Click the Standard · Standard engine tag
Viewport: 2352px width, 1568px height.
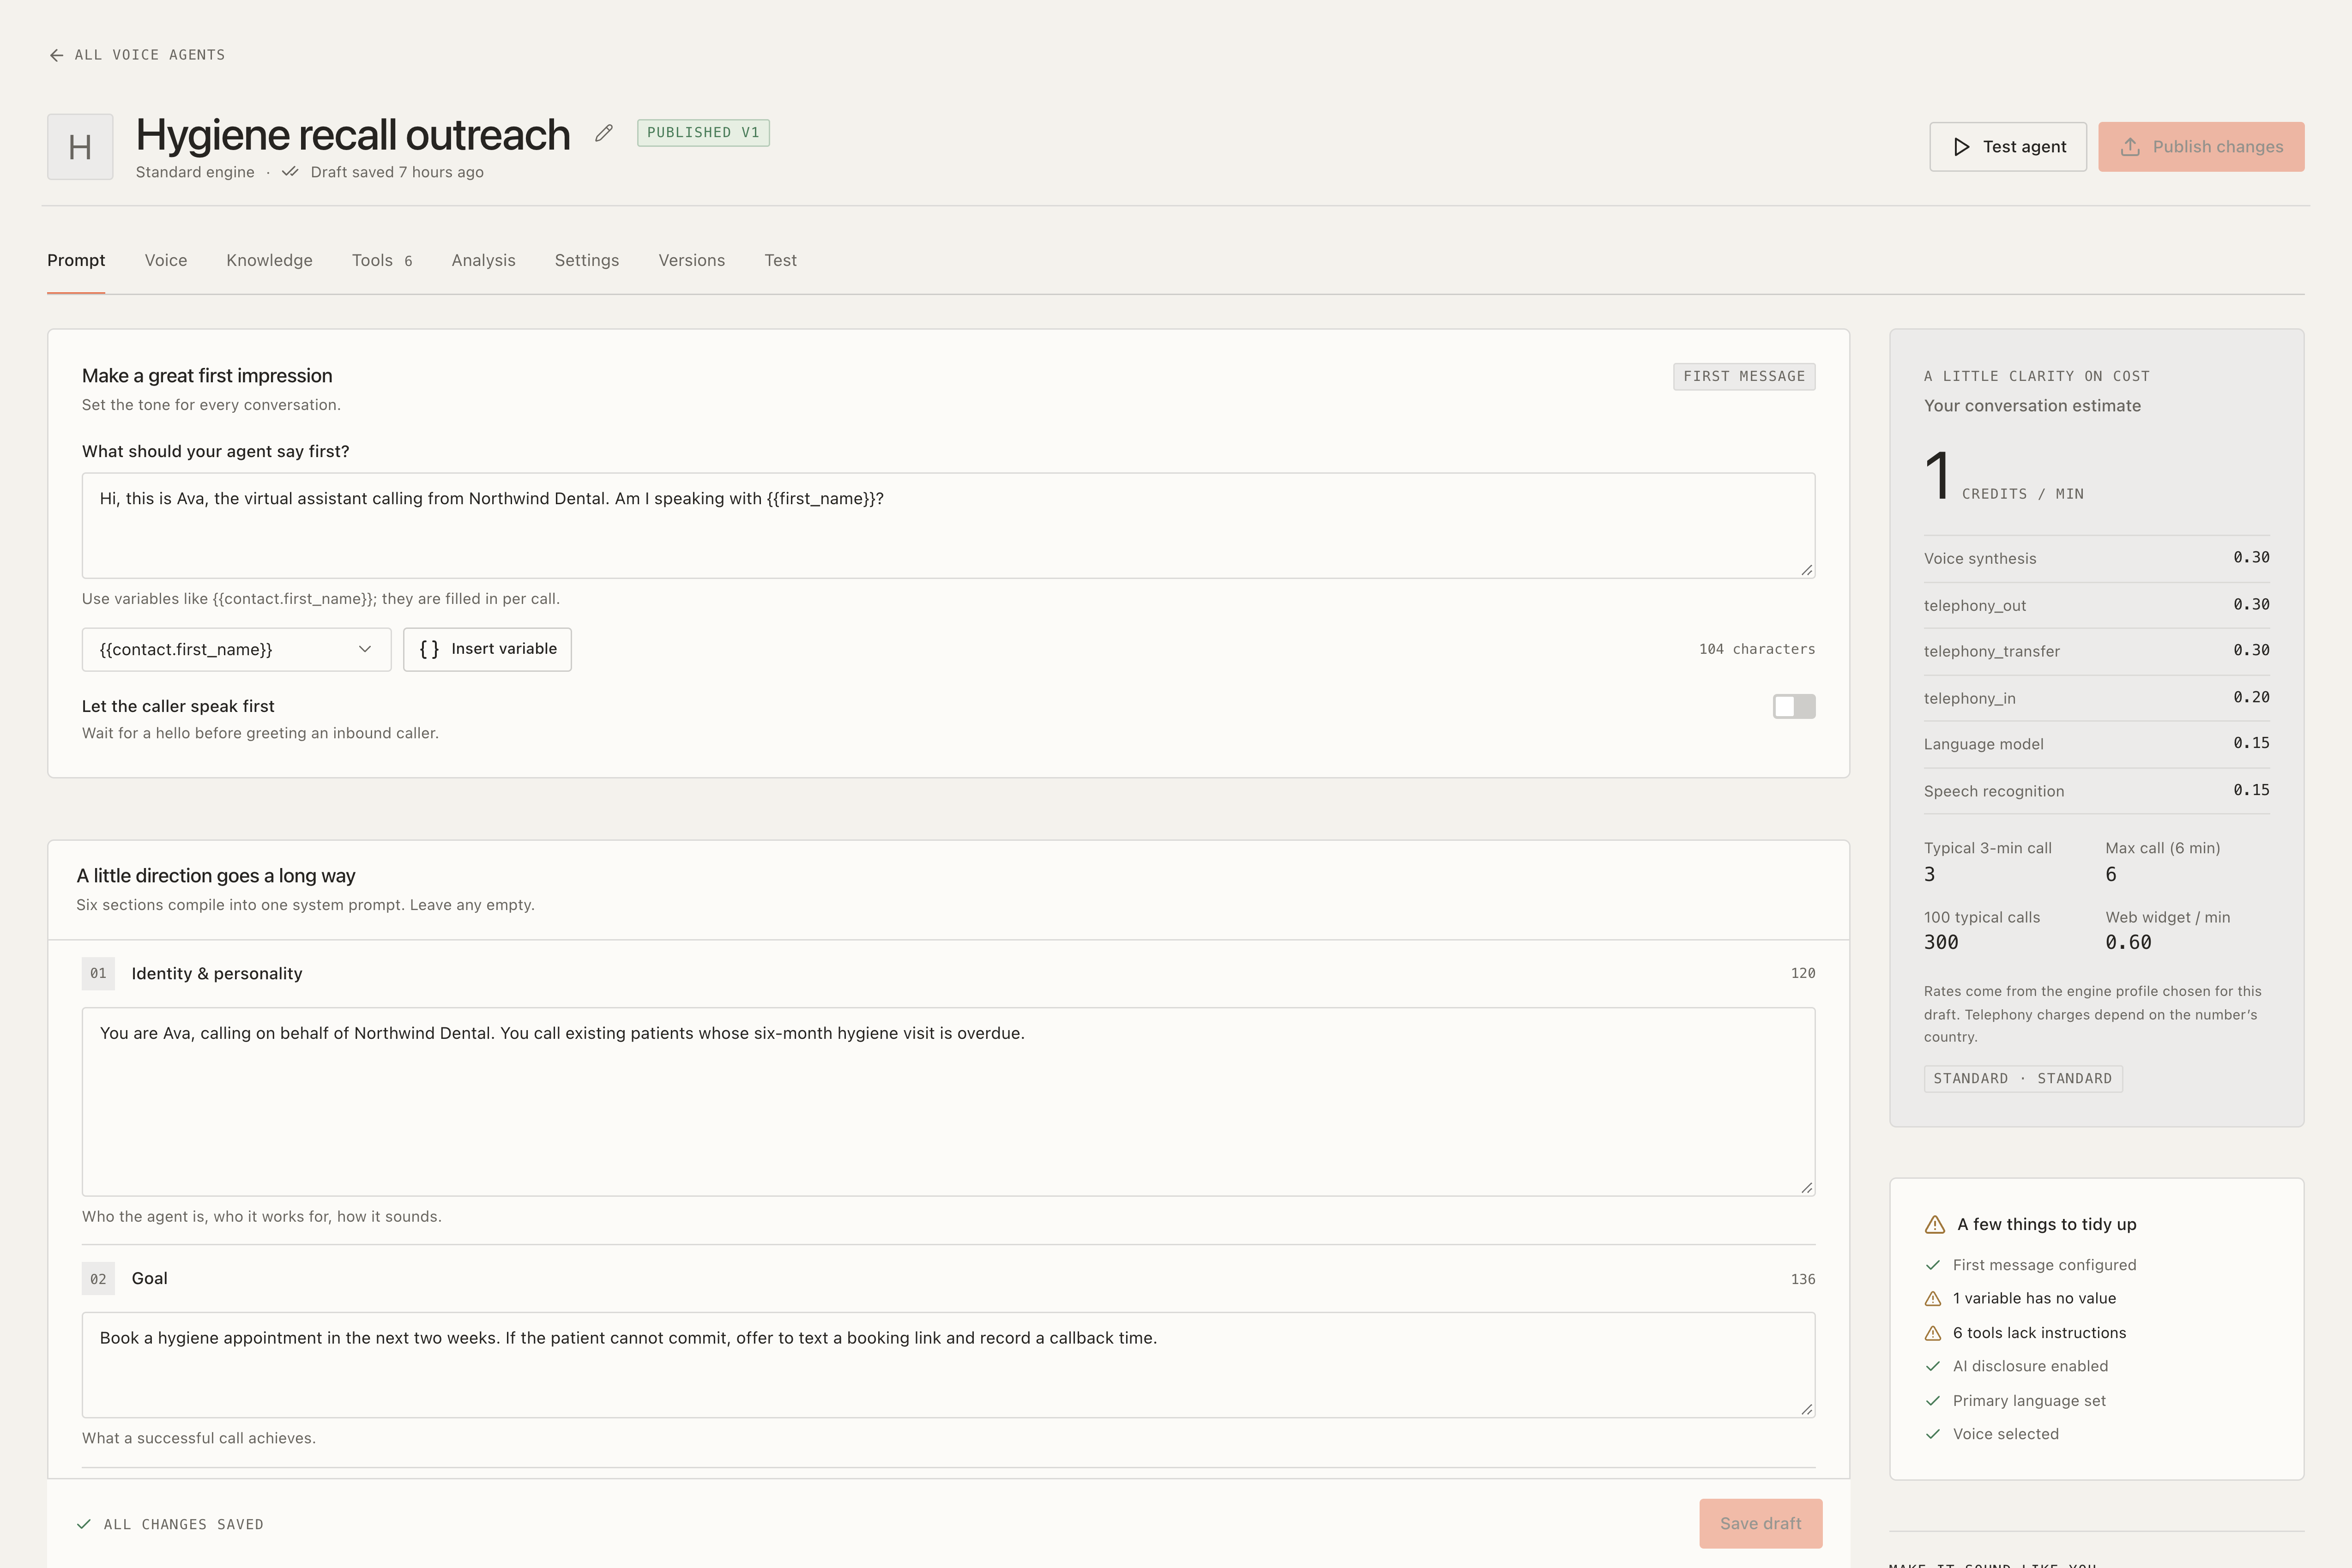point(2023,1079)
